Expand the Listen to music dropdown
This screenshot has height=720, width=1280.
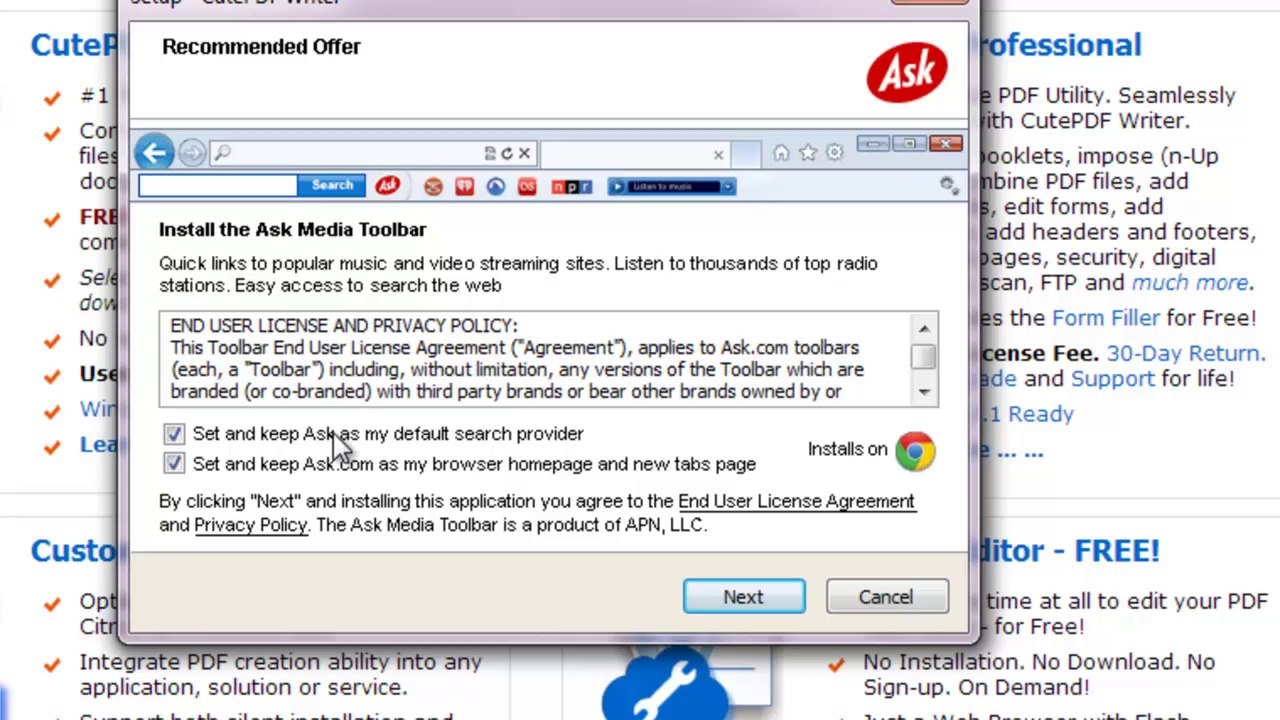coord(728,187)
